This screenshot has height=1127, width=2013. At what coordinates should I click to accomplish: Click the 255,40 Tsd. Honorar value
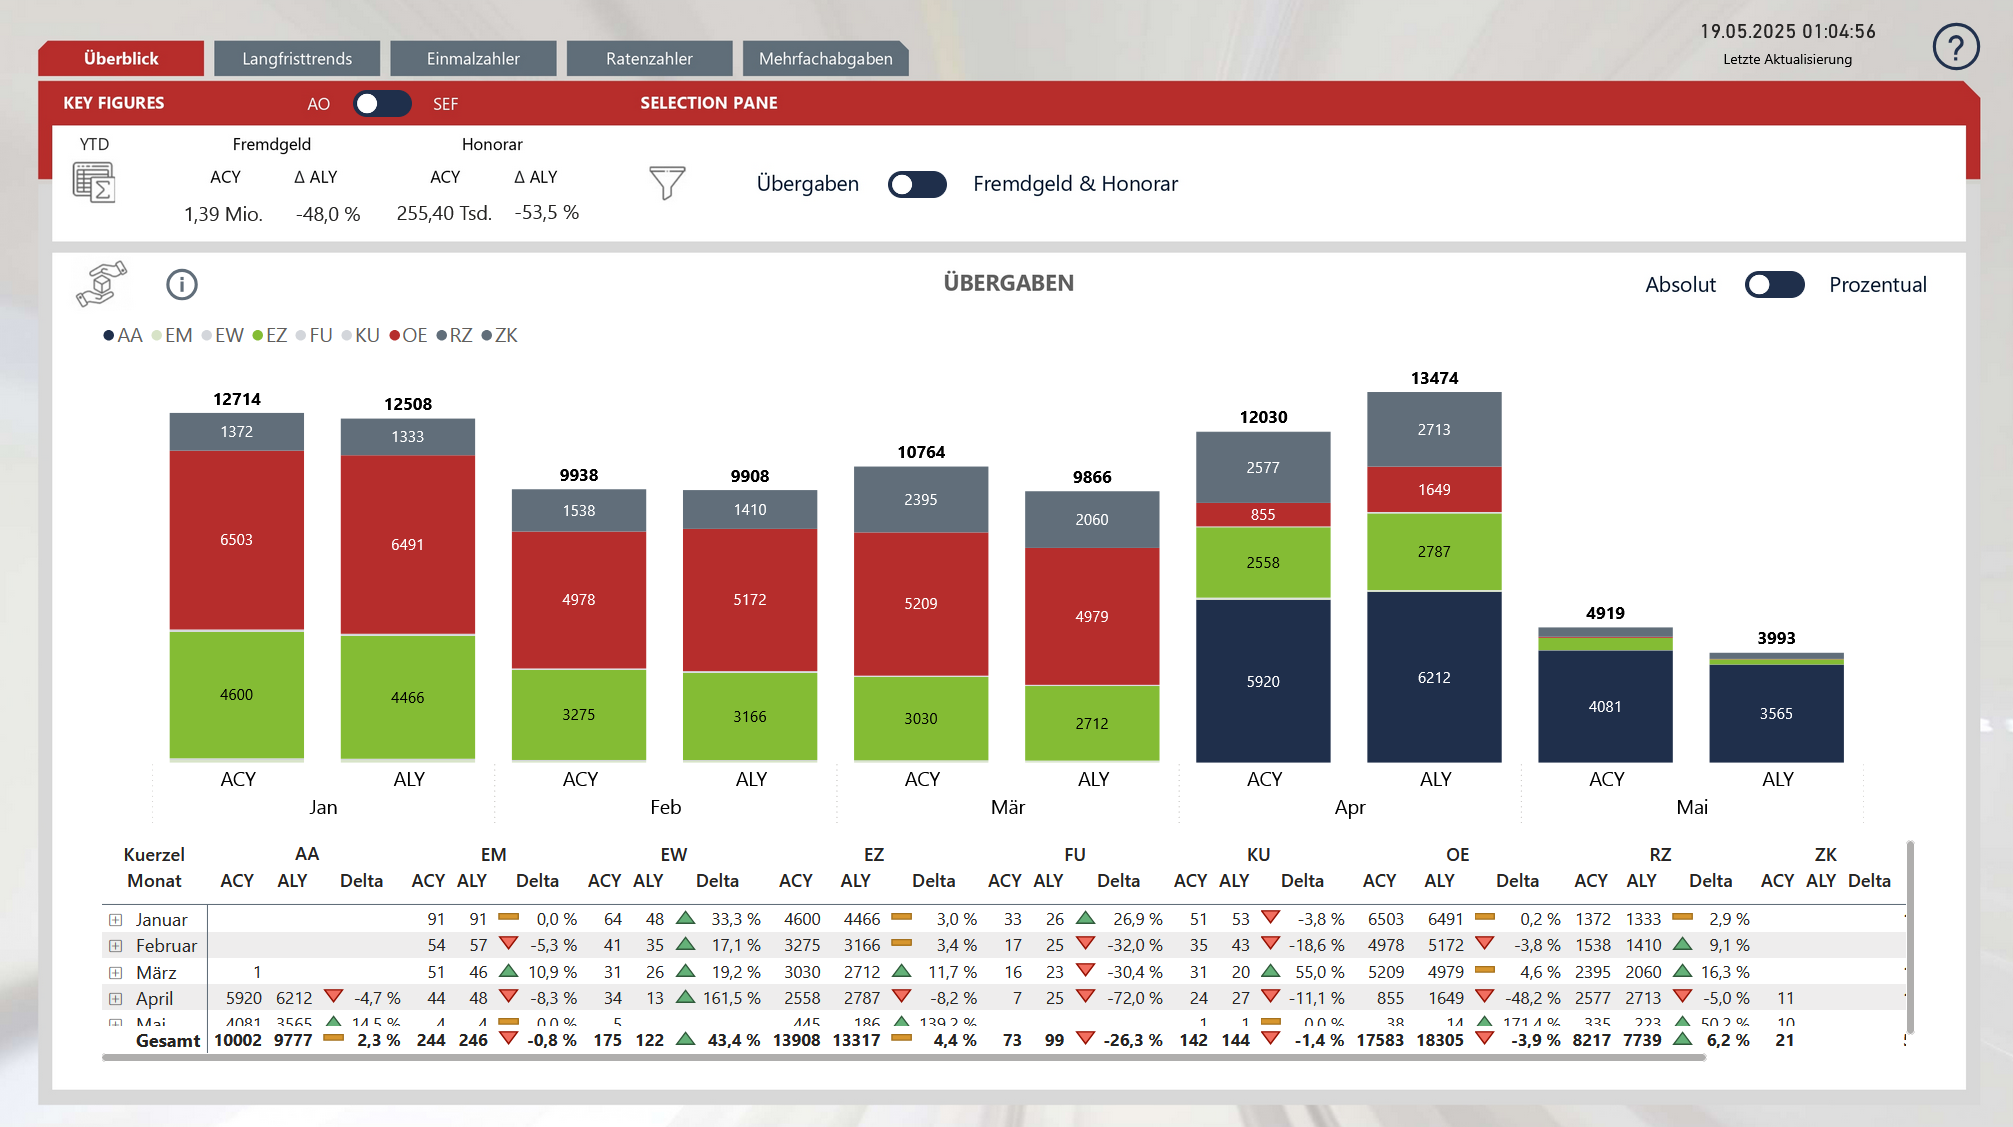(444, 213)
